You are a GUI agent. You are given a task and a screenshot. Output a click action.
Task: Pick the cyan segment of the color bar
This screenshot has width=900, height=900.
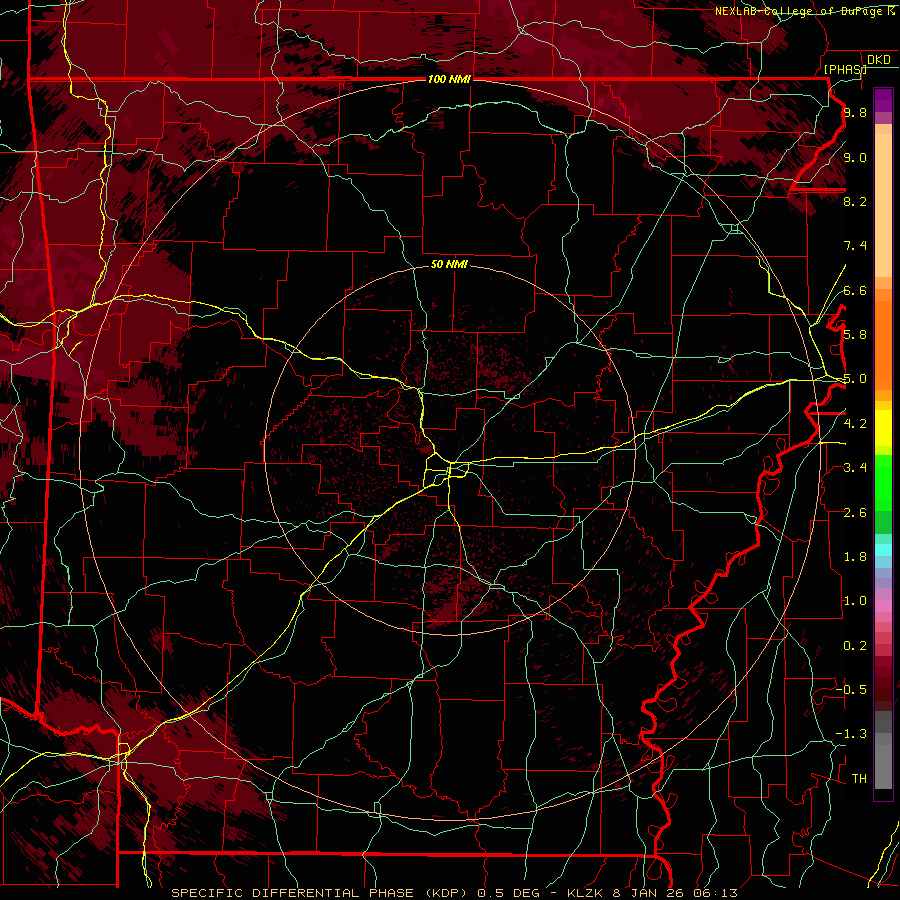pos(883,550)
